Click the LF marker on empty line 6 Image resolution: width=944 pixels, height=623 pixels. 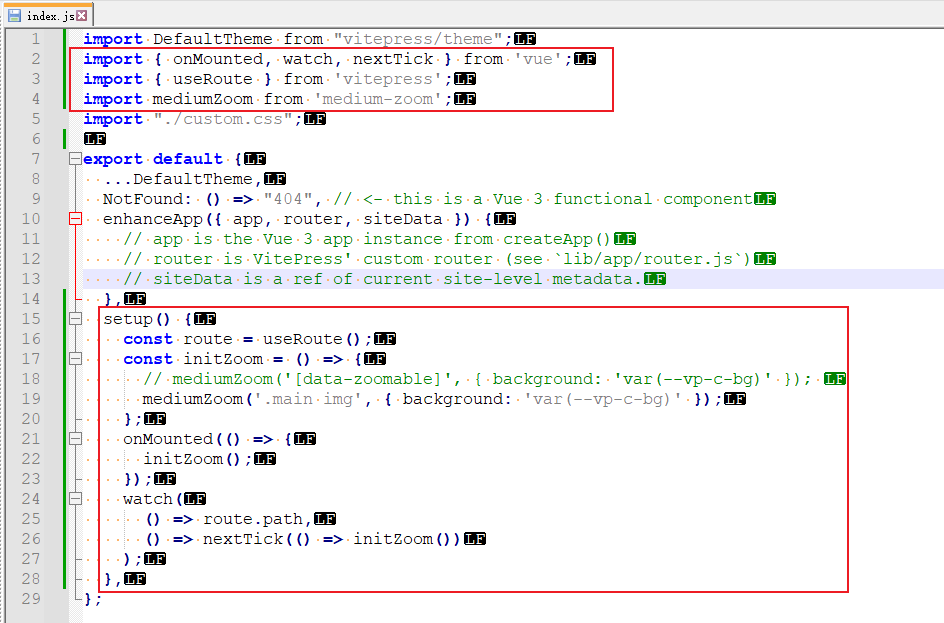point(94,138)
